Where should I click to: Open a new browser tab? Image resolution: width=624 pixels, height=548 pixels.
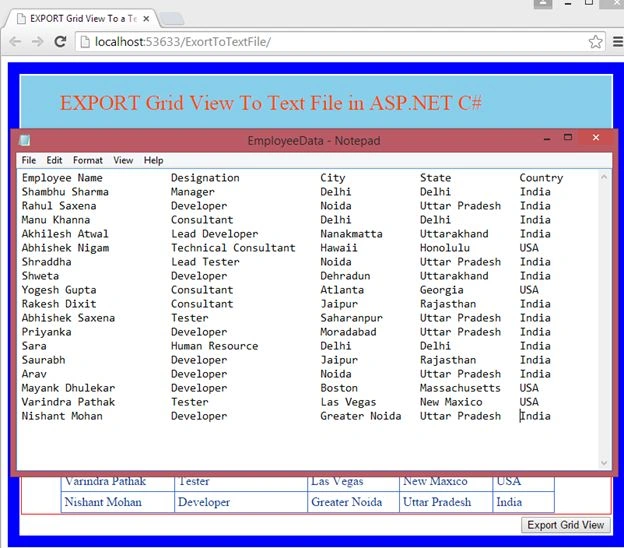tap(172, 19)
